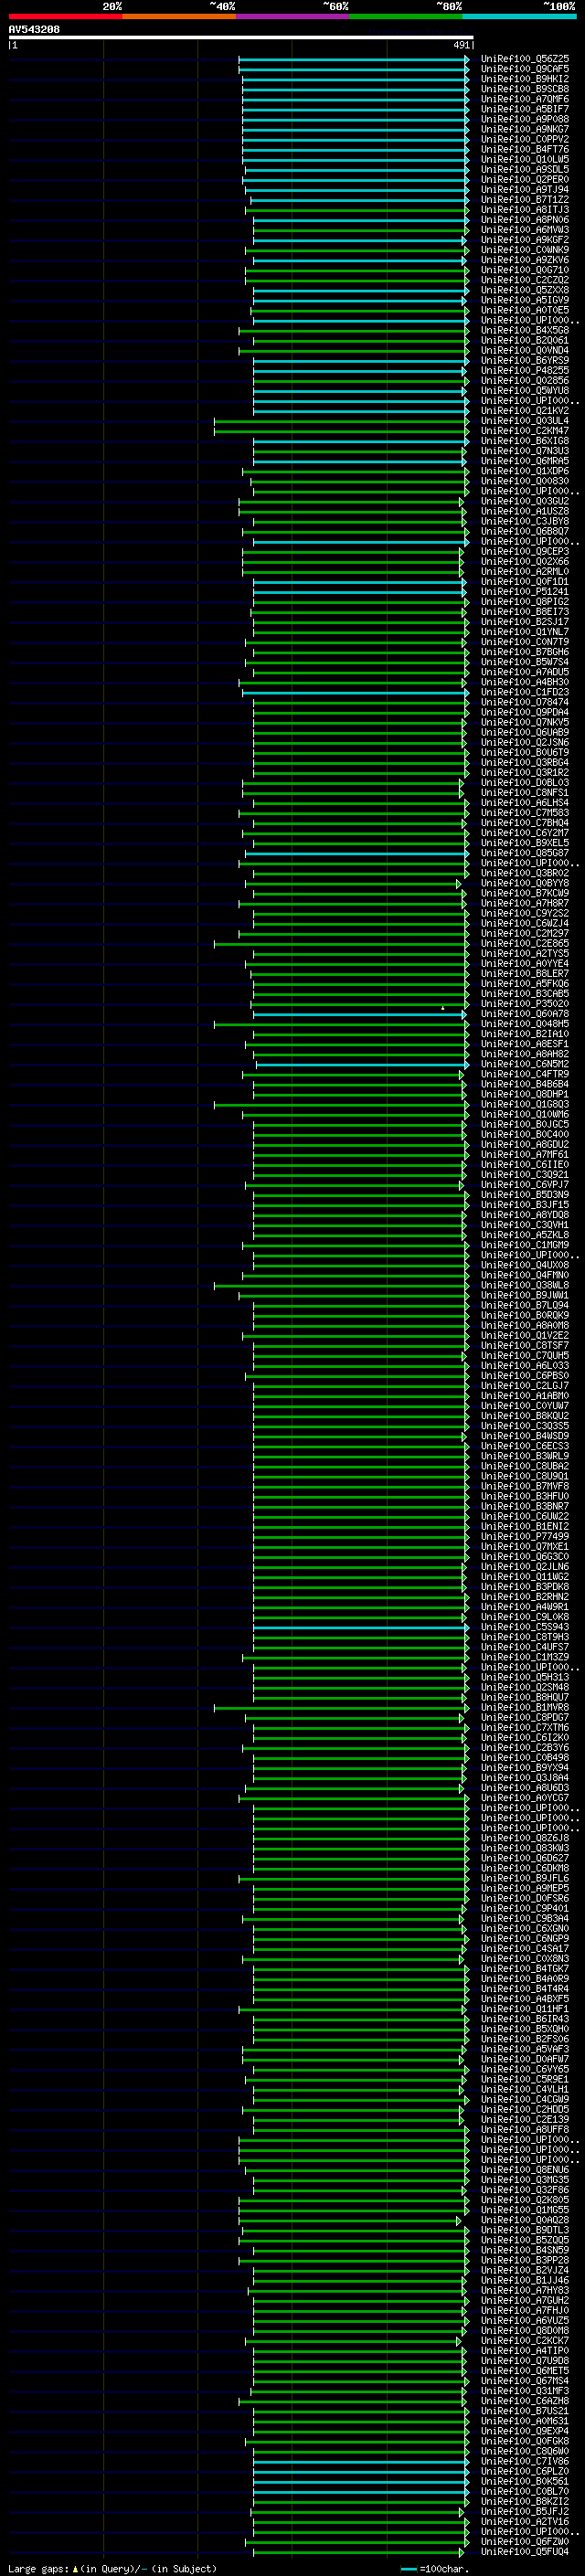This screenshot has width=585, height=2576.
Task: Select hit UniRef100_C6AZM8
Action: point(525,2401)
